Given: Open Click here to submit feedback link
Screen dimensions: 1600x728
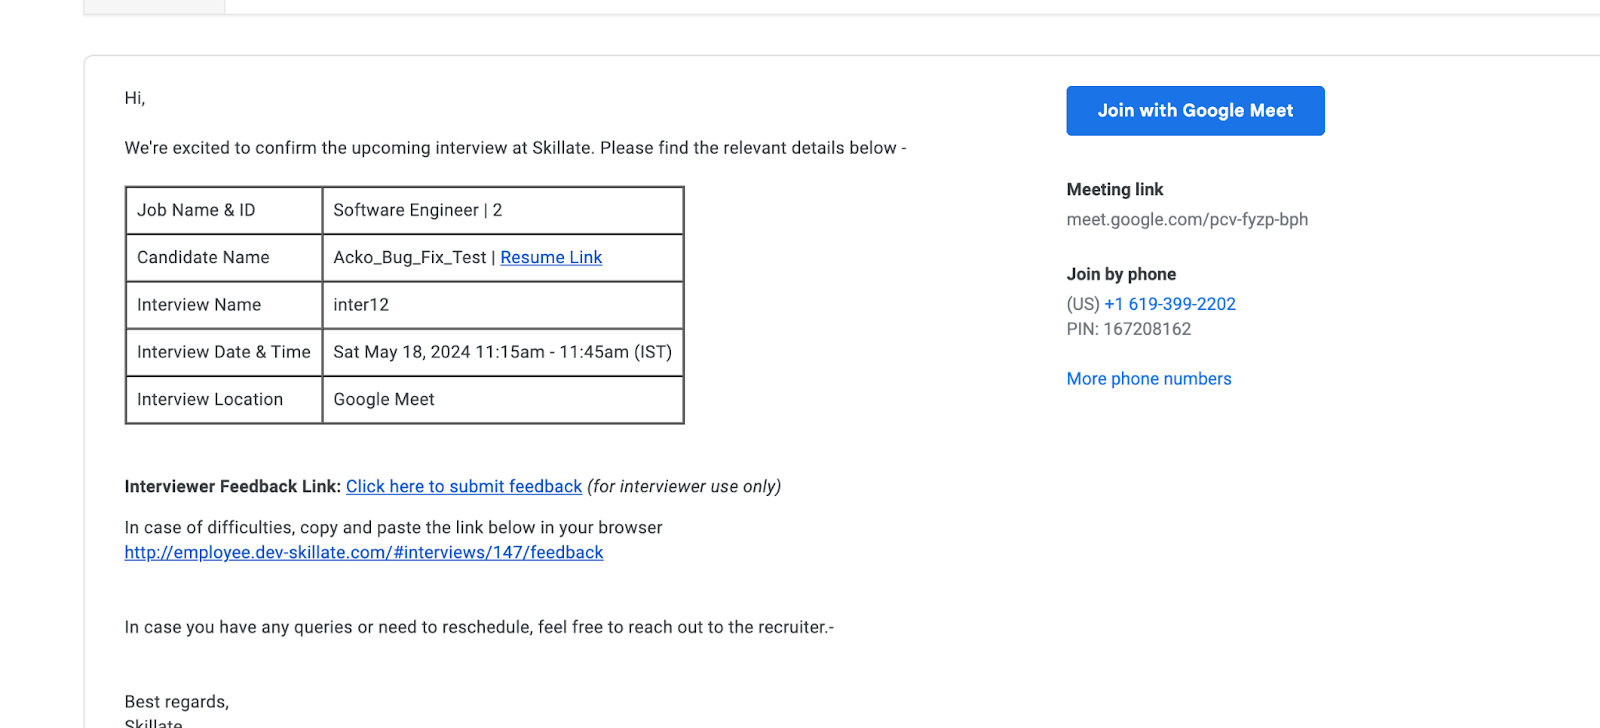Looking at the screenshot, I should [464, 487].
